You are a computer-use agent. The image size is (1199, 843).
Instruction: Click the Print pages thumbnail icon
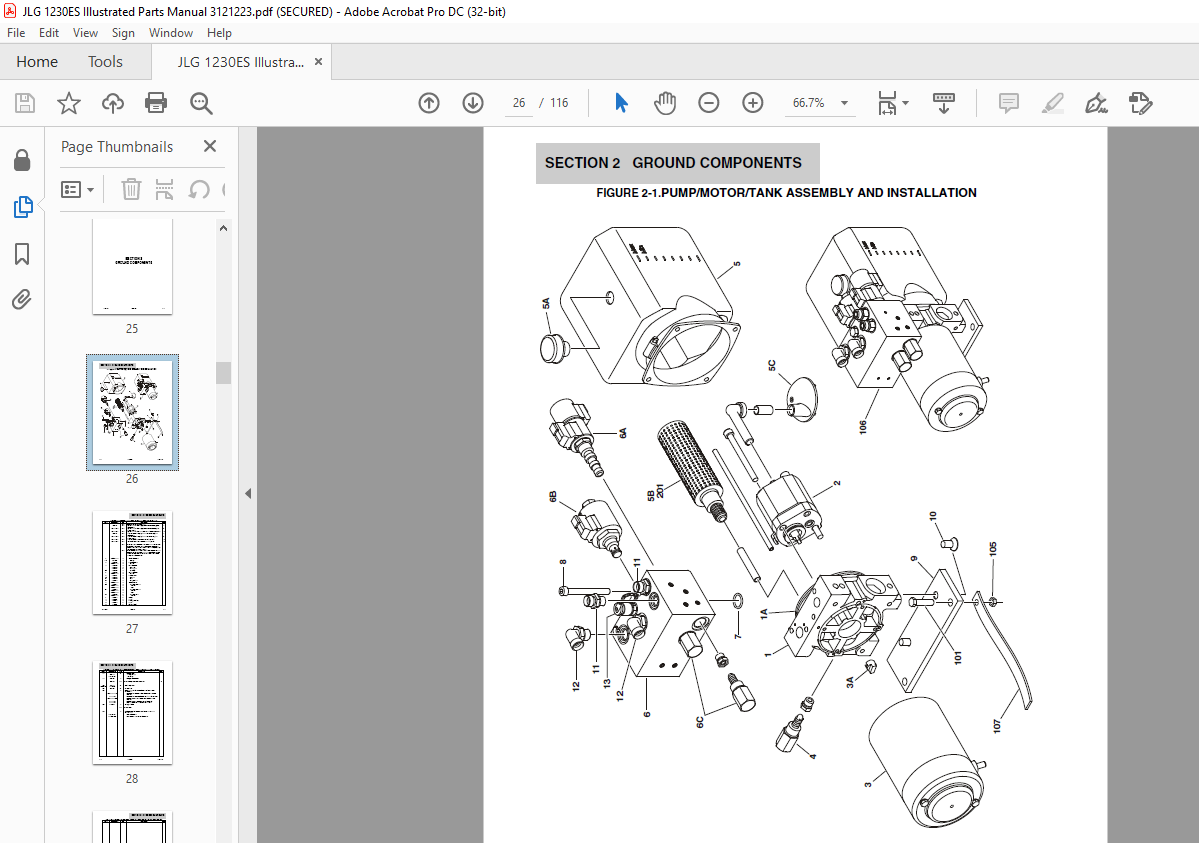point(164,189)
